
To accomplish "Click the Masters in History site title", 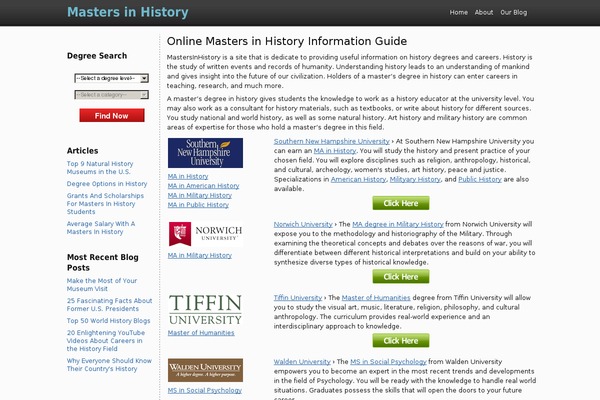I will (128, 12).
